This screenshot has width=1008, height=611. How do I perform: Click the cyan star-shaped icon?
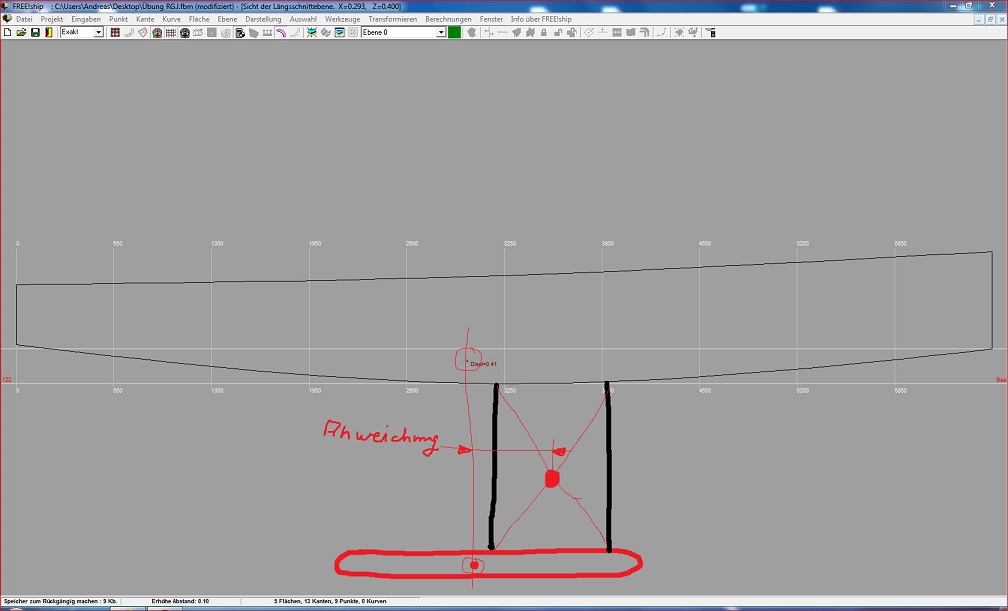pyautogui.click(x=312, y=33)
